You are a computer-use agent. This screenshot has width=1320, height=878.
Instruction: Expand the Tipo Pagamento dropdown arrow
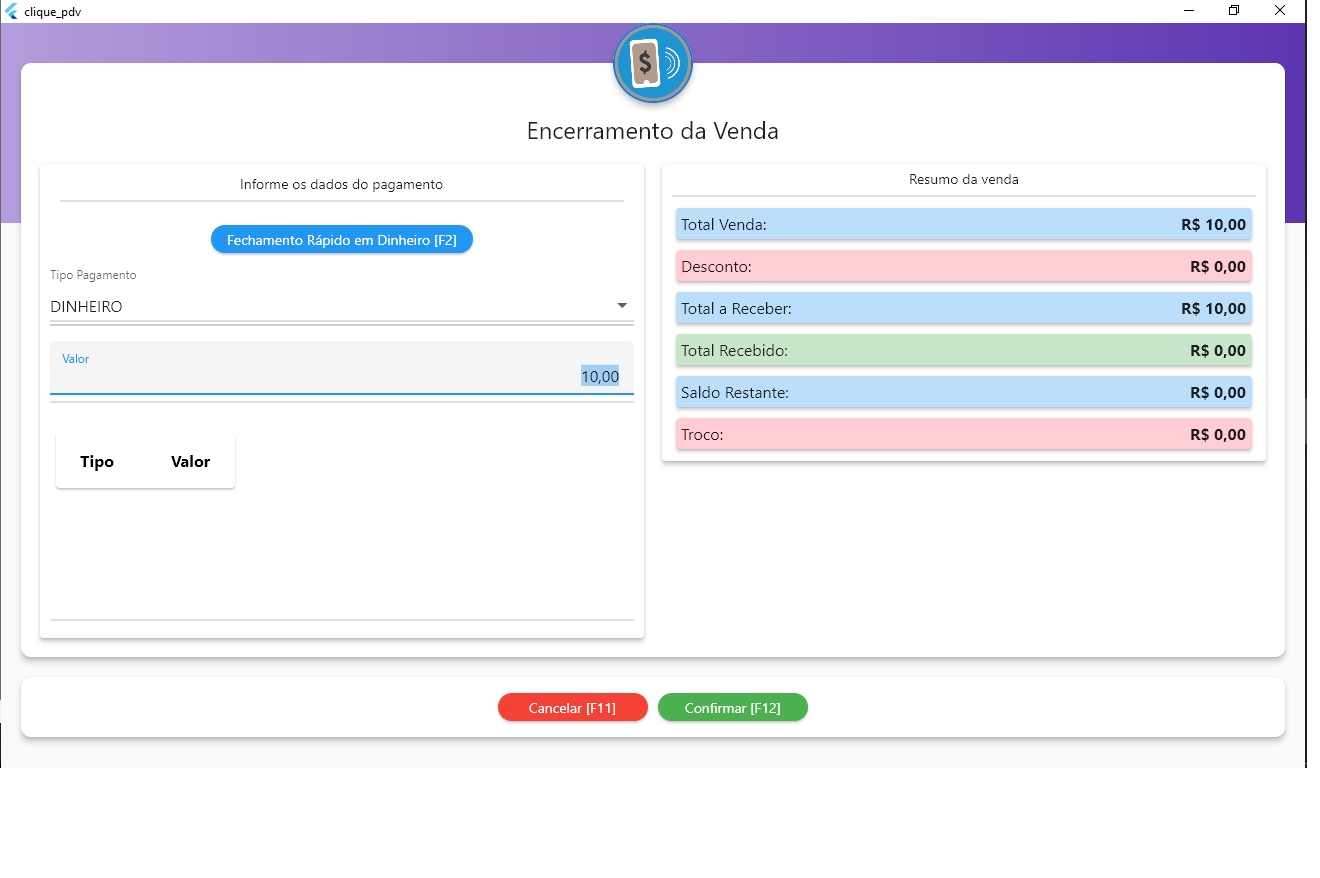pyautogui.click(x=622, y=306)
